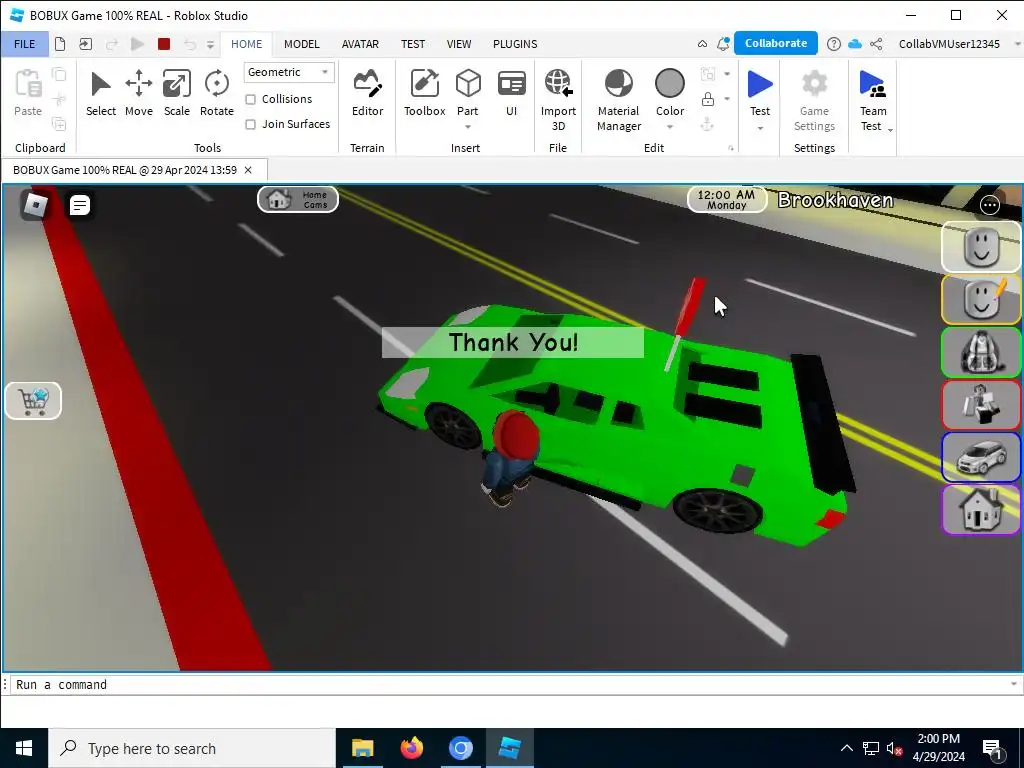Click the notifications bell icon
This screenshot has width=1024, height=768.
point(723,44)
